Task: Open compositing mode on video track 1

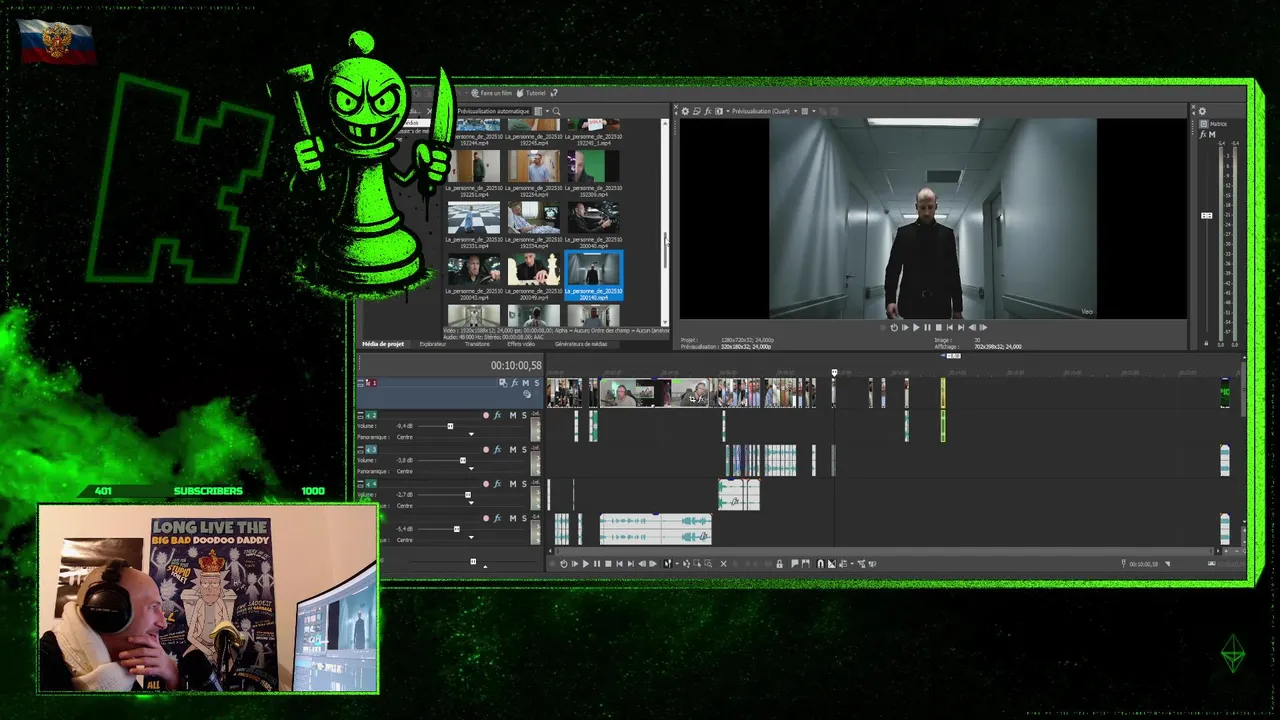Action: (x=527, y=394)
